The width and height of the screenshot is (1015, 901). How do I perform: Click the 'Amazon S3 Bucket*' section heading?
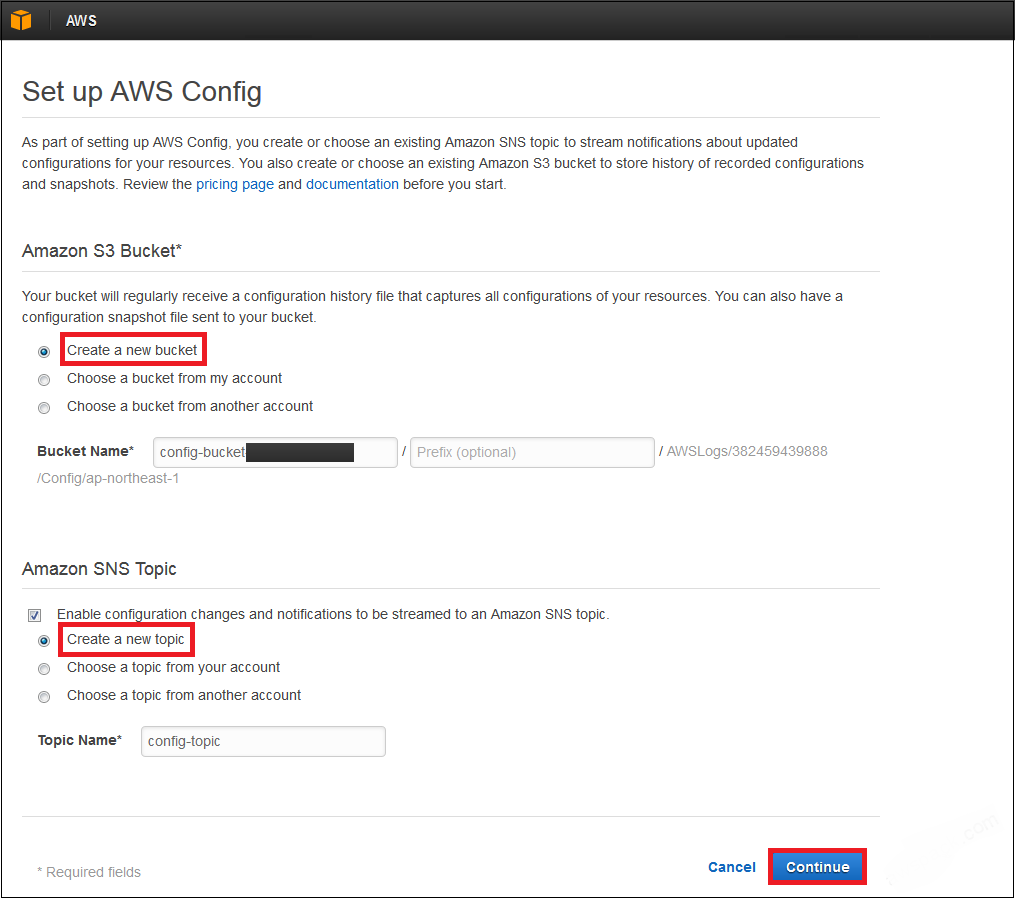coord(102,251)
